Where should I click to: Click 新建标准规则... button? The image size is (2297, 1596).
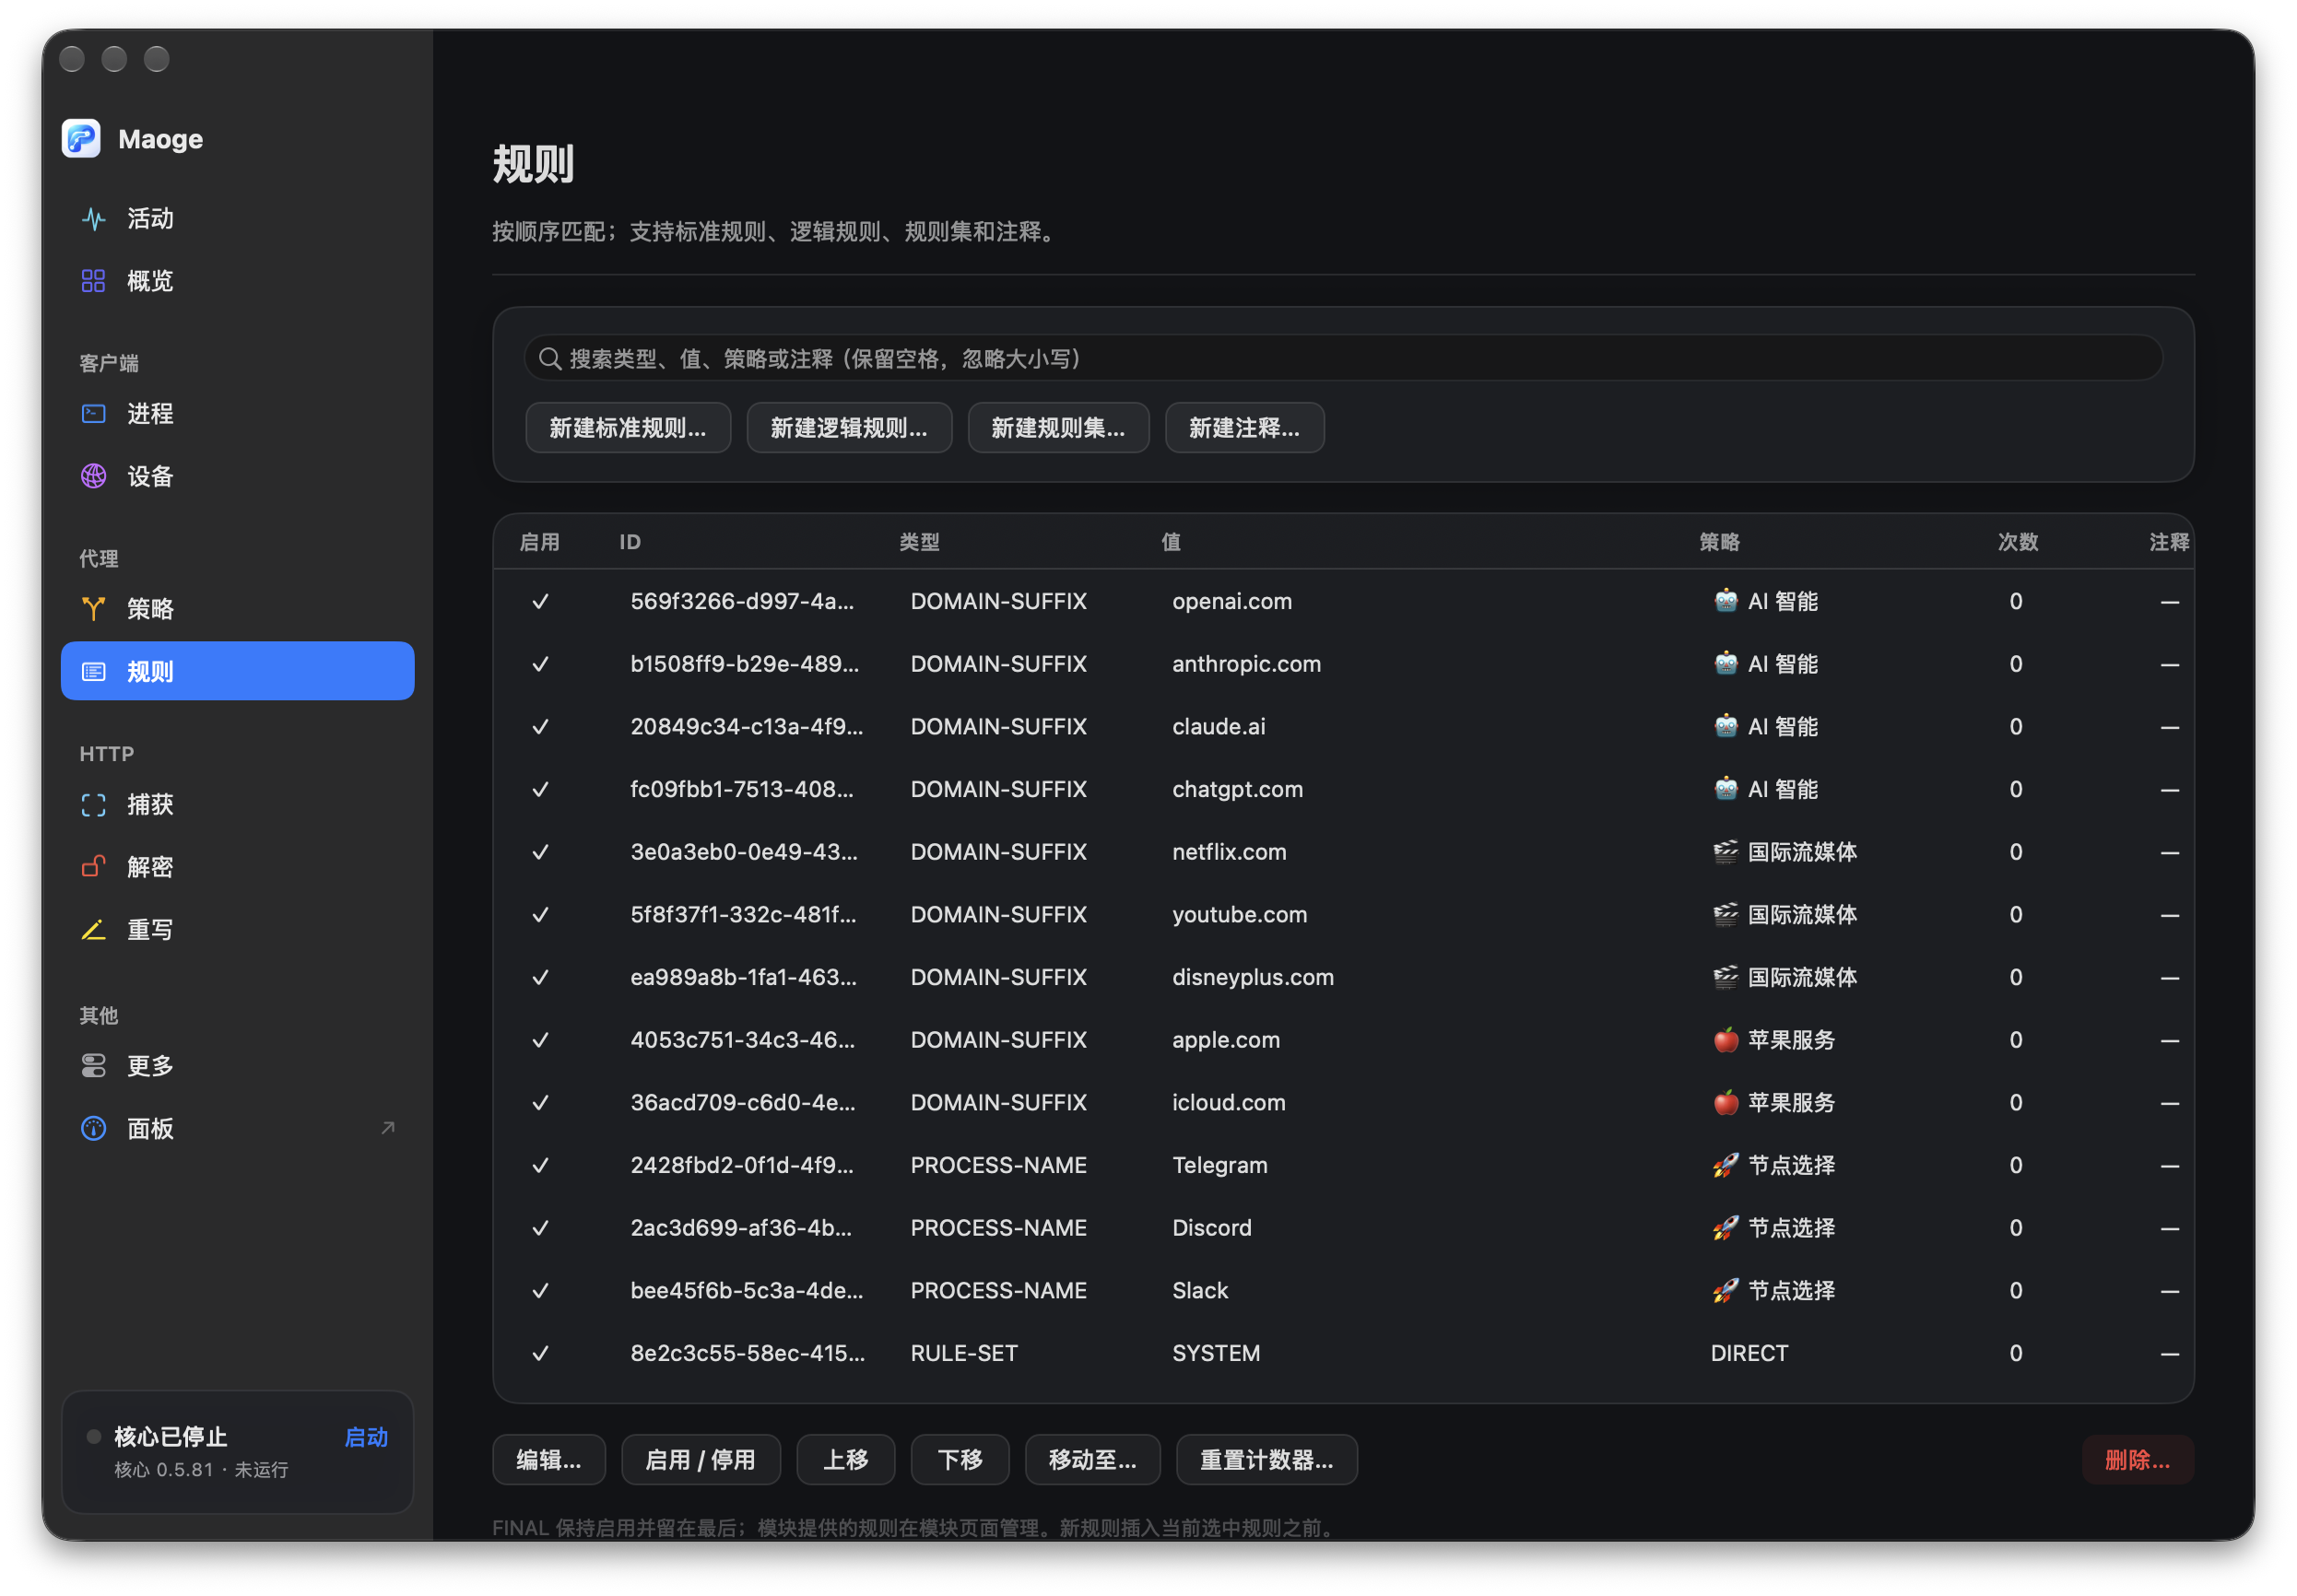(x=627, y=427)
